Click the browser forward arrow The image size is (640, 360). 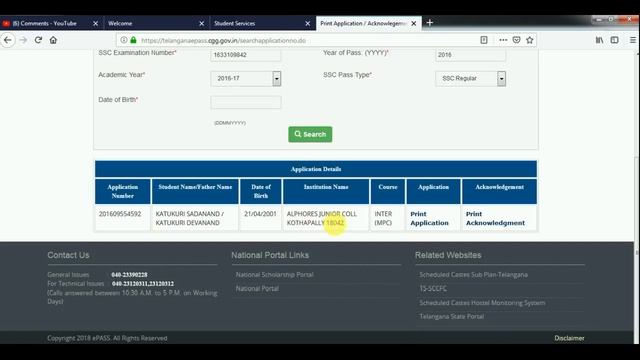click(23, 40)
